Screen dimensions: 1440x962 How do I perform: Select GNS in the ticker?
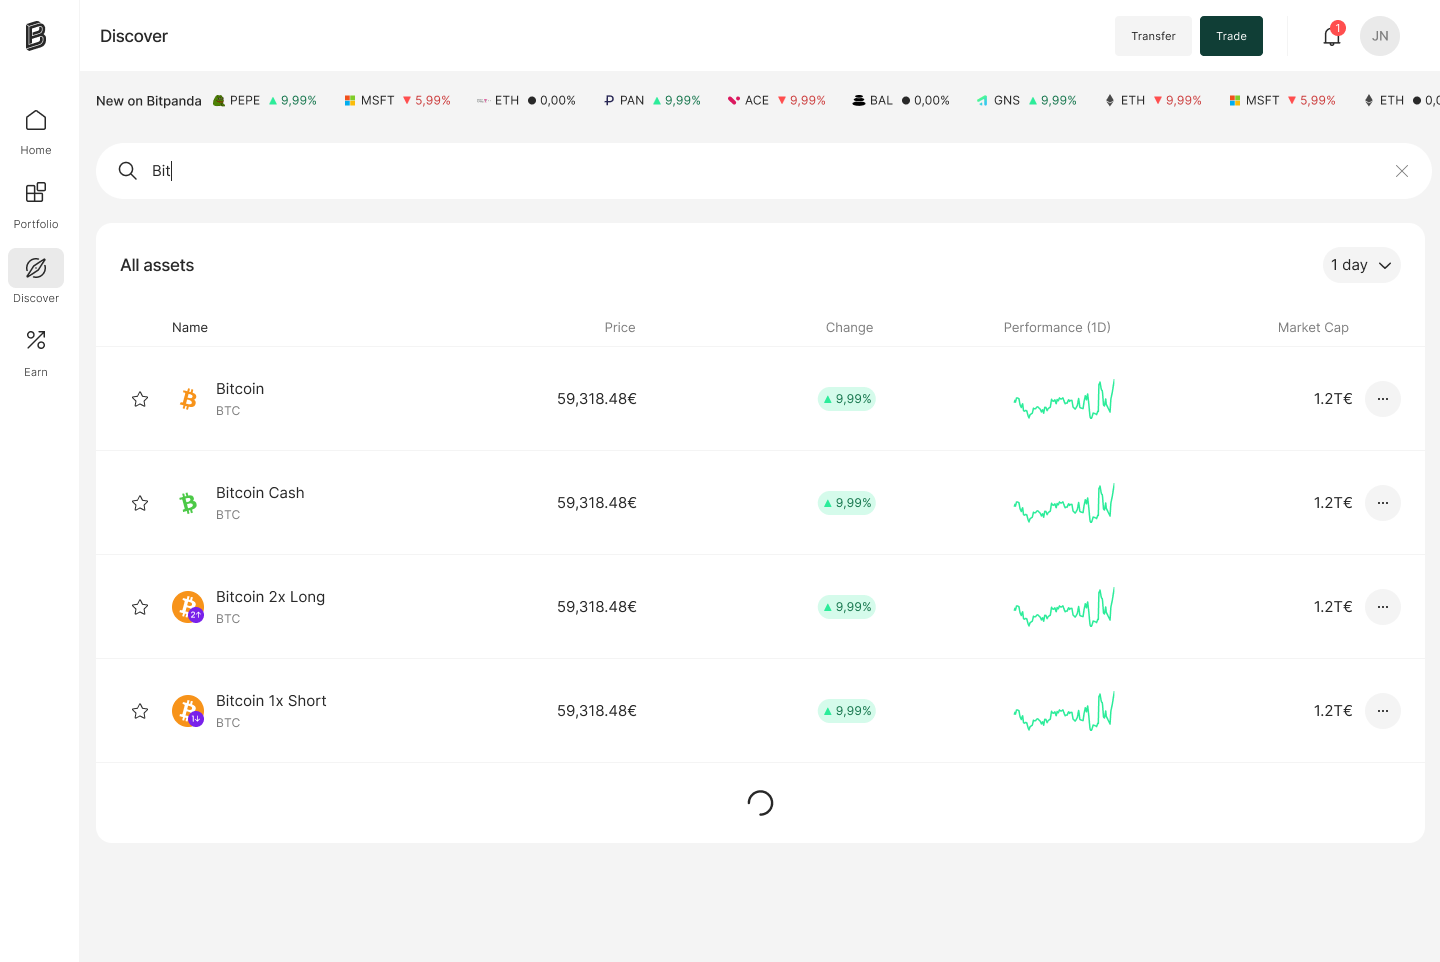click(x=1027, y=101)
